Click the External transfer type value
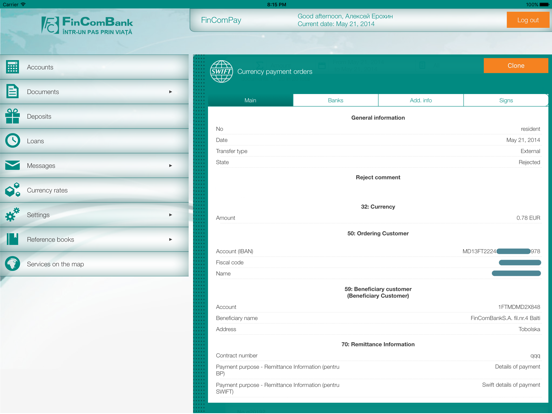 530,151
